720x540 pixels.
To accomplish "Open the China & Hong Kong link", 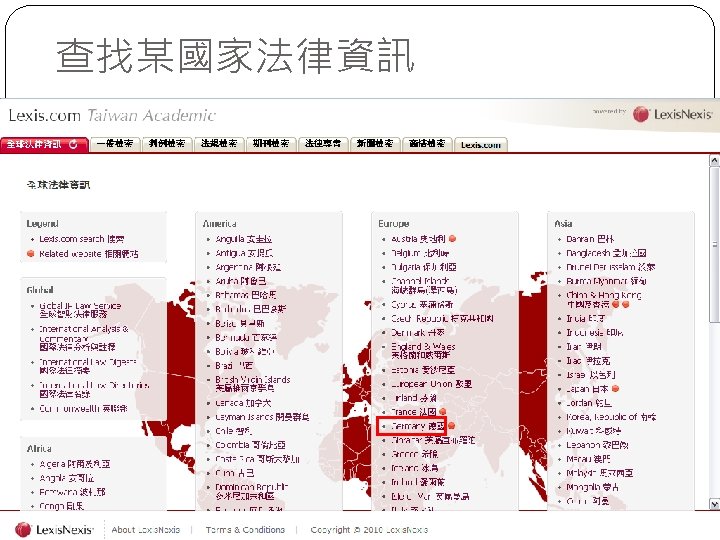I will click(x=604, y=299).
